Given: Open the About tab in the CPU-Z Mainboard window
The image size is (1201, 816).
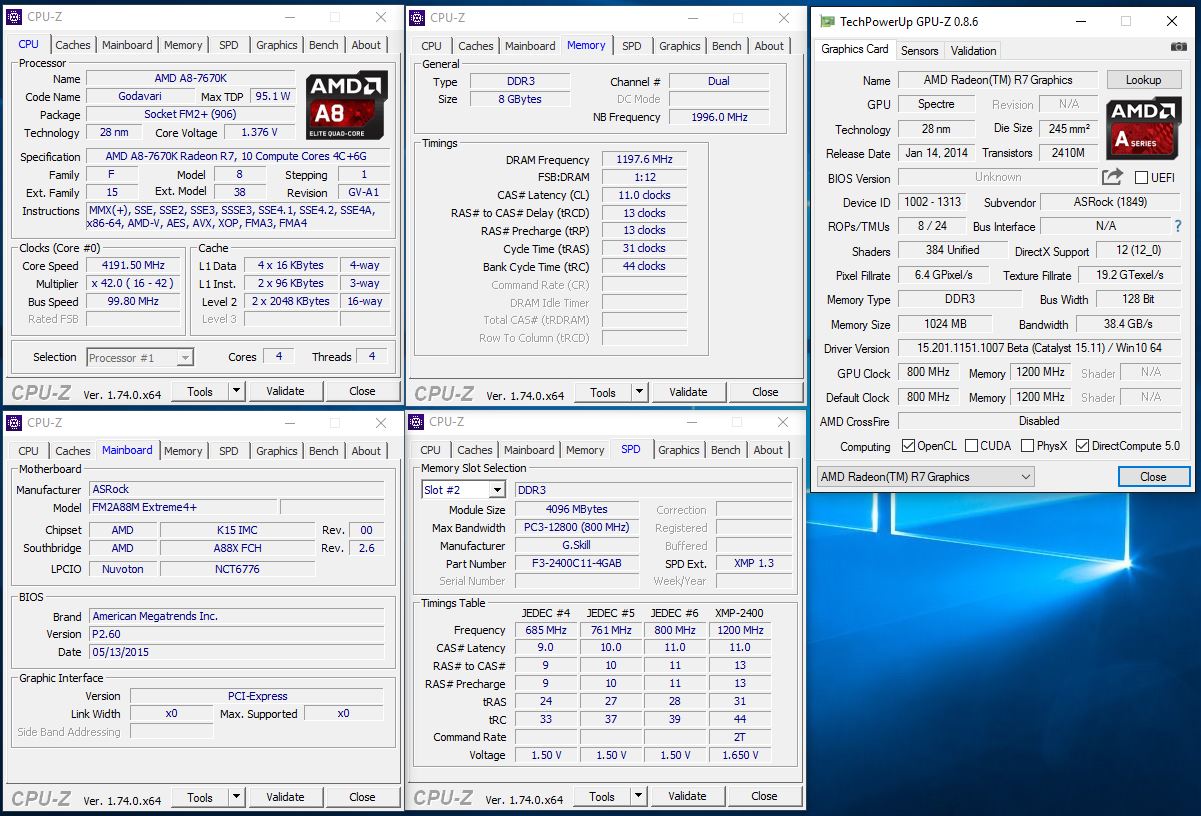Looking at the screenshot, I should point(366,451).
